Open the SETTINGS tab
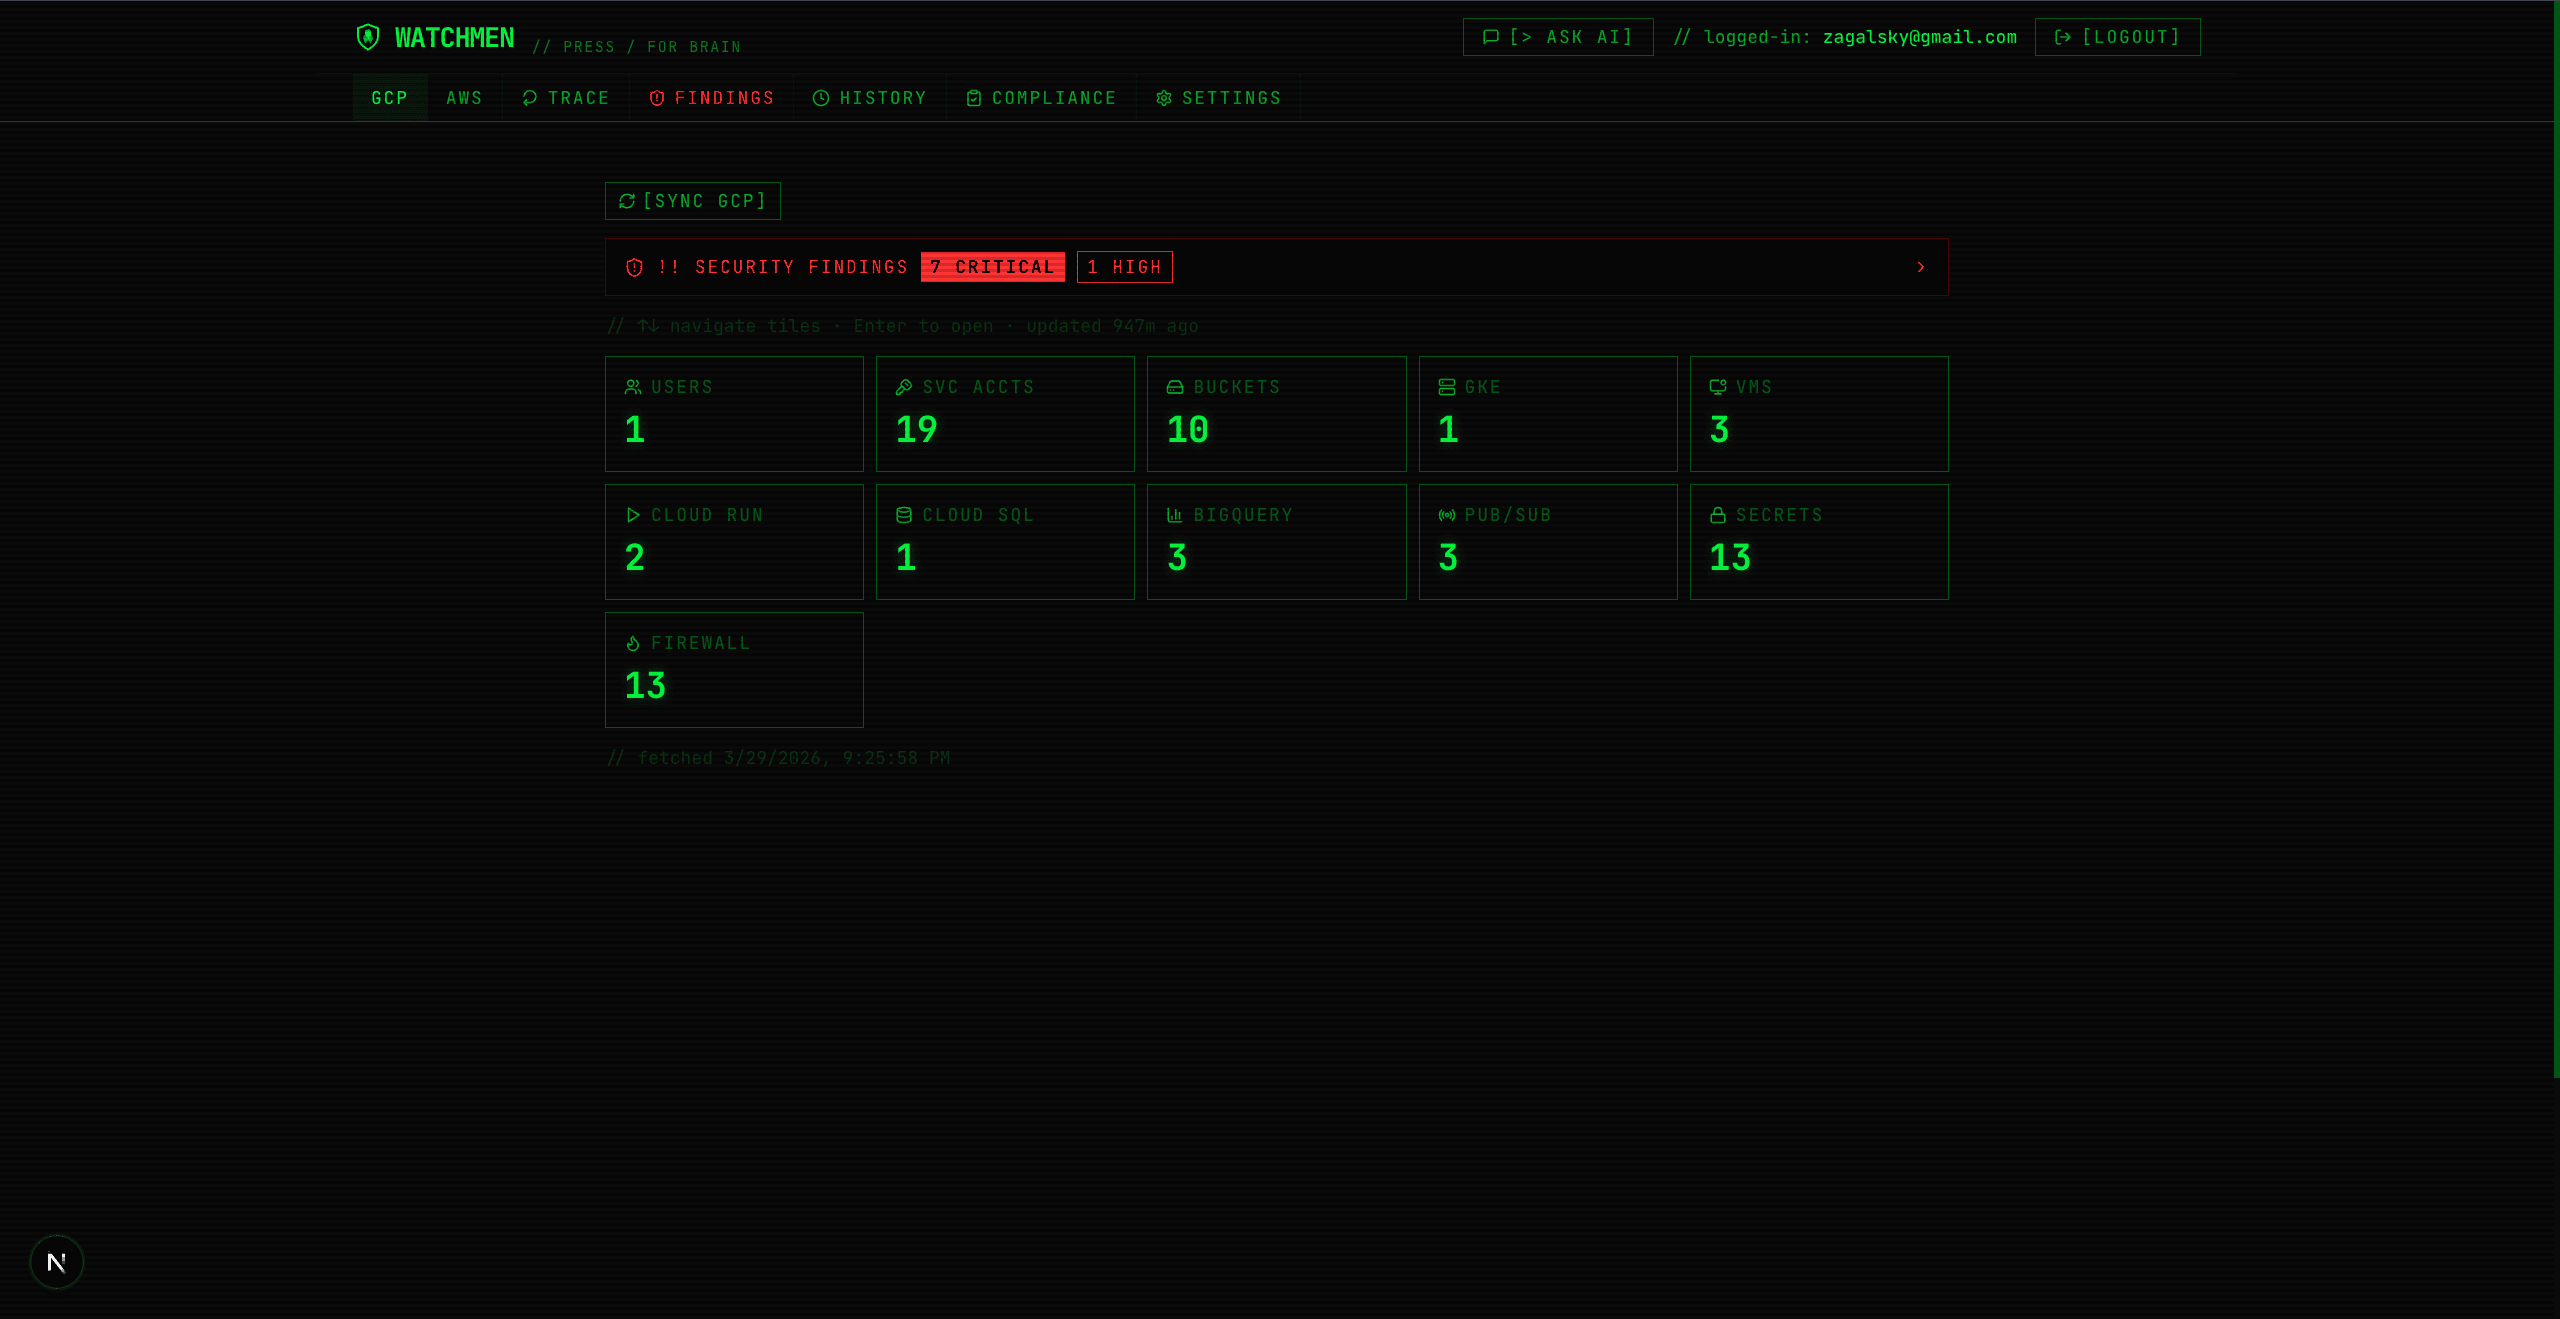This screenshot has width=2560, height=1319. tap(1218, 98)
